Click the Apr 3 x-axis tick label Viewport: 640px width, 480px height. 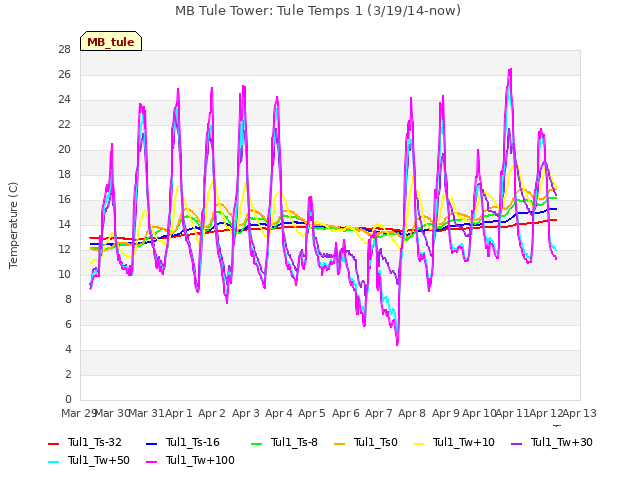(246, 413)
